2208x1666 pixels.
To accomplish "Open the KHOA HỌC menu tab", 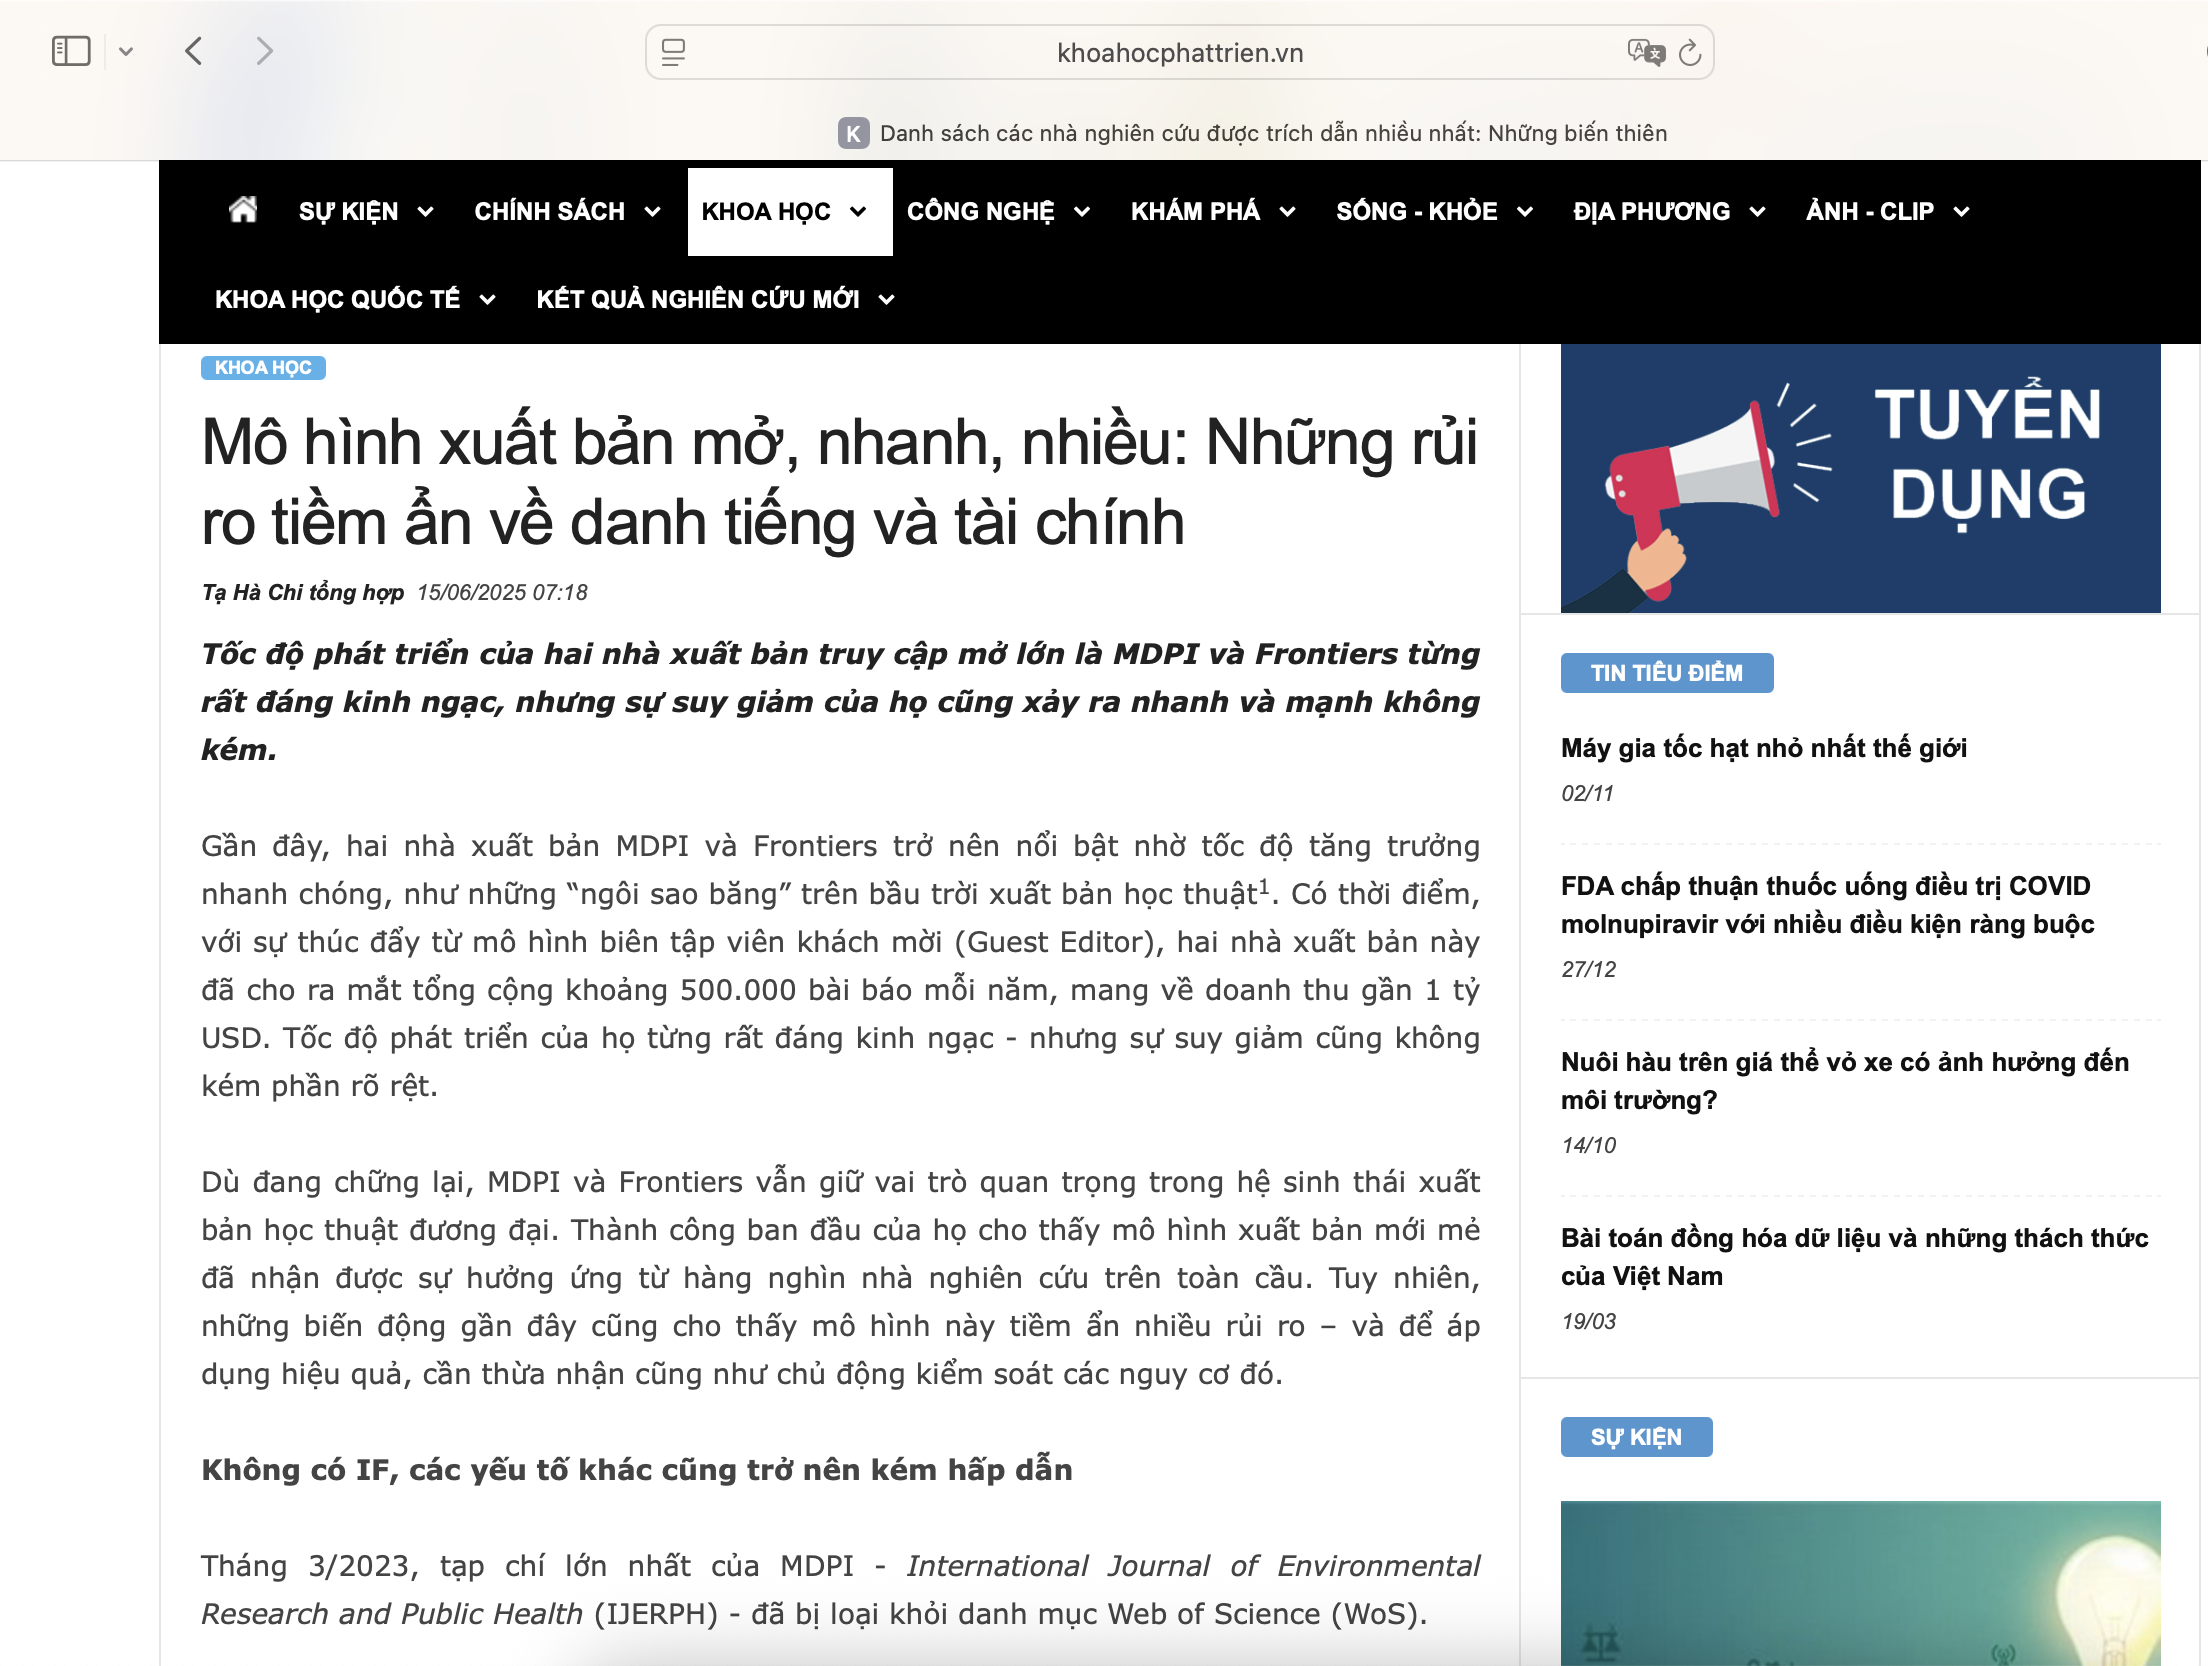I will coord(766,212).
